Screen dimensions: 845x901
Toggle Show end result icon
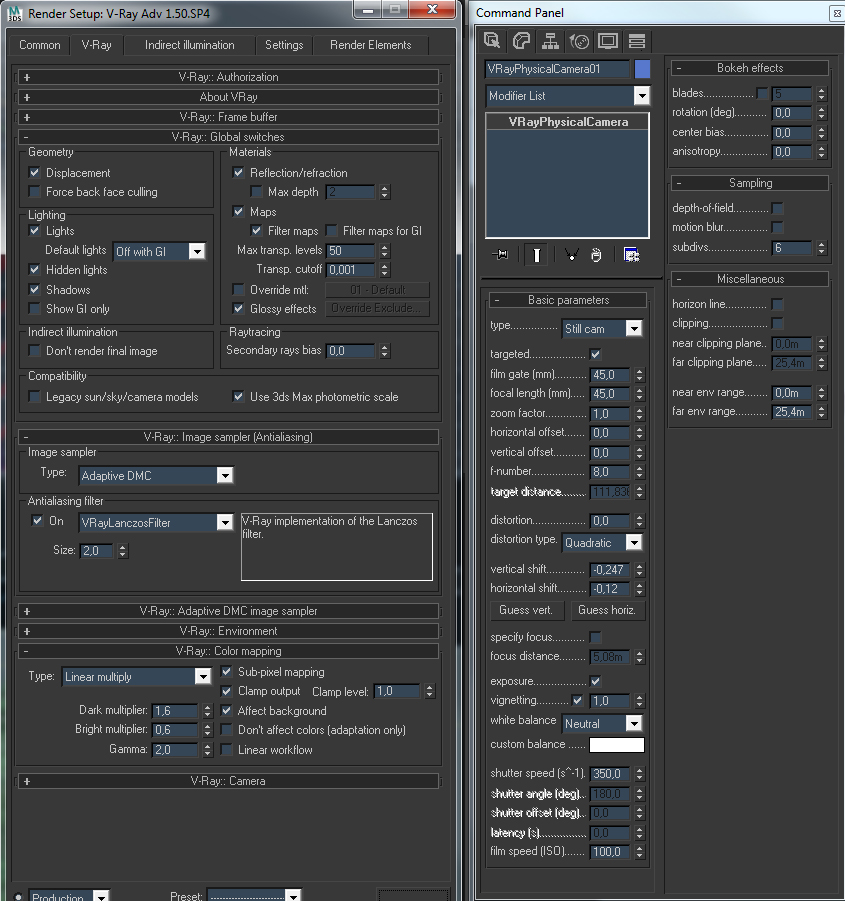(537, 255)
